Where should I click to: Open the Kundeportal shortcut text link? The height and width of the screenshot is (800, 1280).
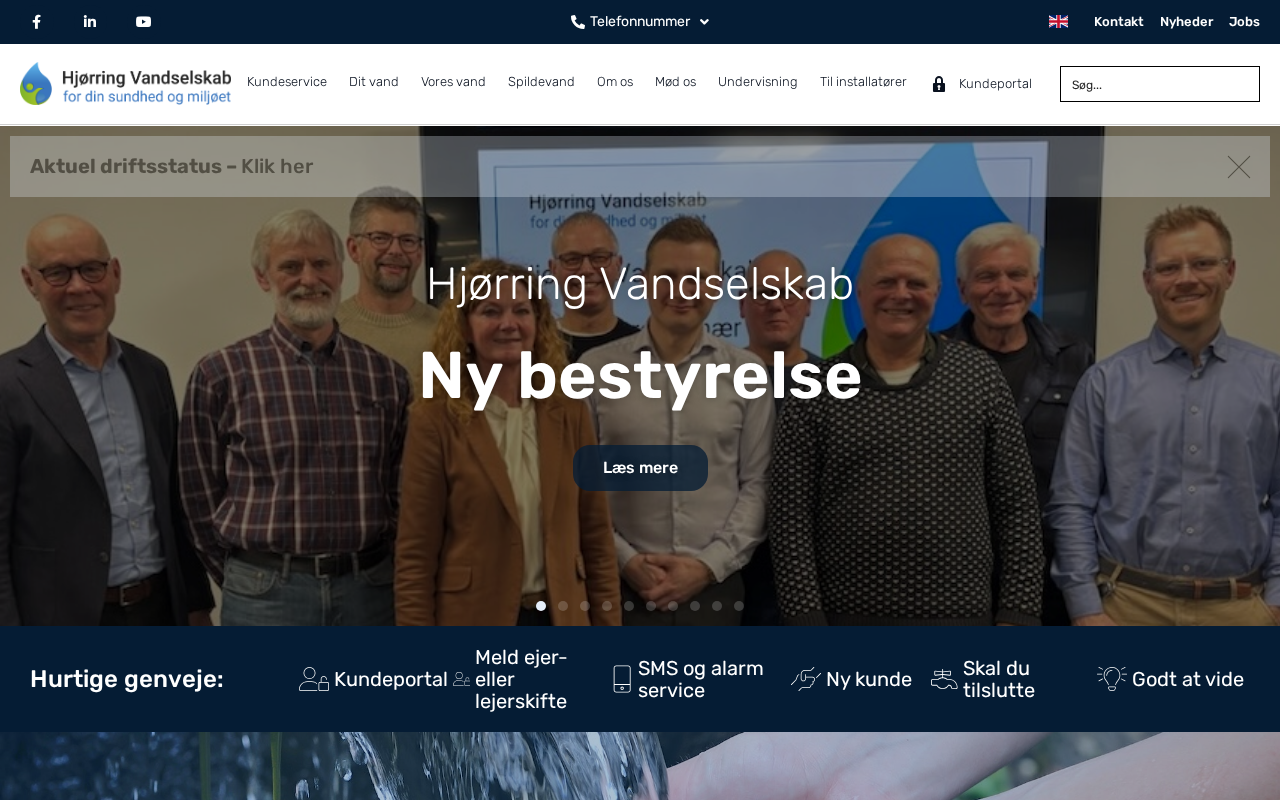tap(391, 680)
